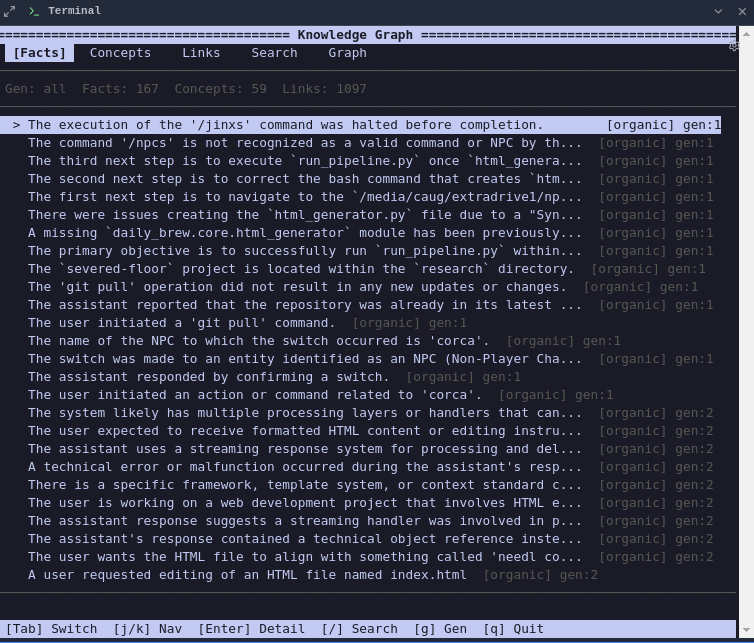Click the '[g] Gen' footer hint
754x643 pixels.
[440, 629]
